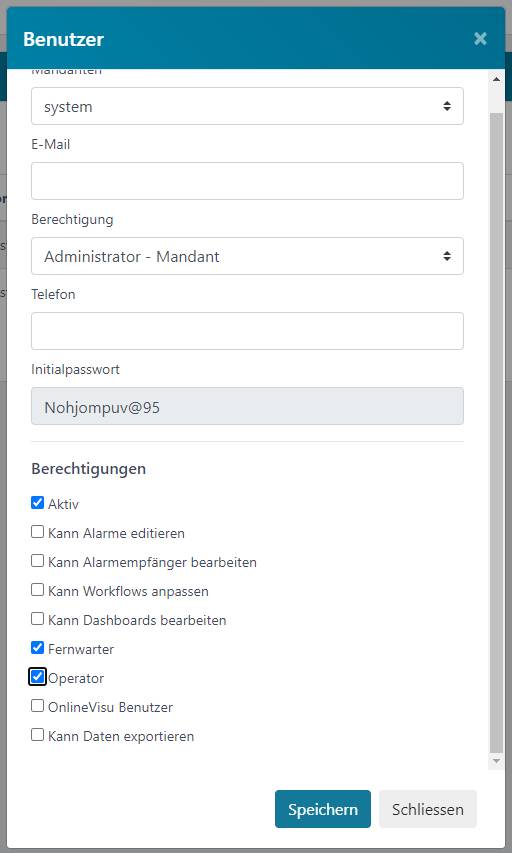Screen dimensions: 512x853
Task: Uncheck the Fernwarter checkbox
Action: (x=37, y=648)
